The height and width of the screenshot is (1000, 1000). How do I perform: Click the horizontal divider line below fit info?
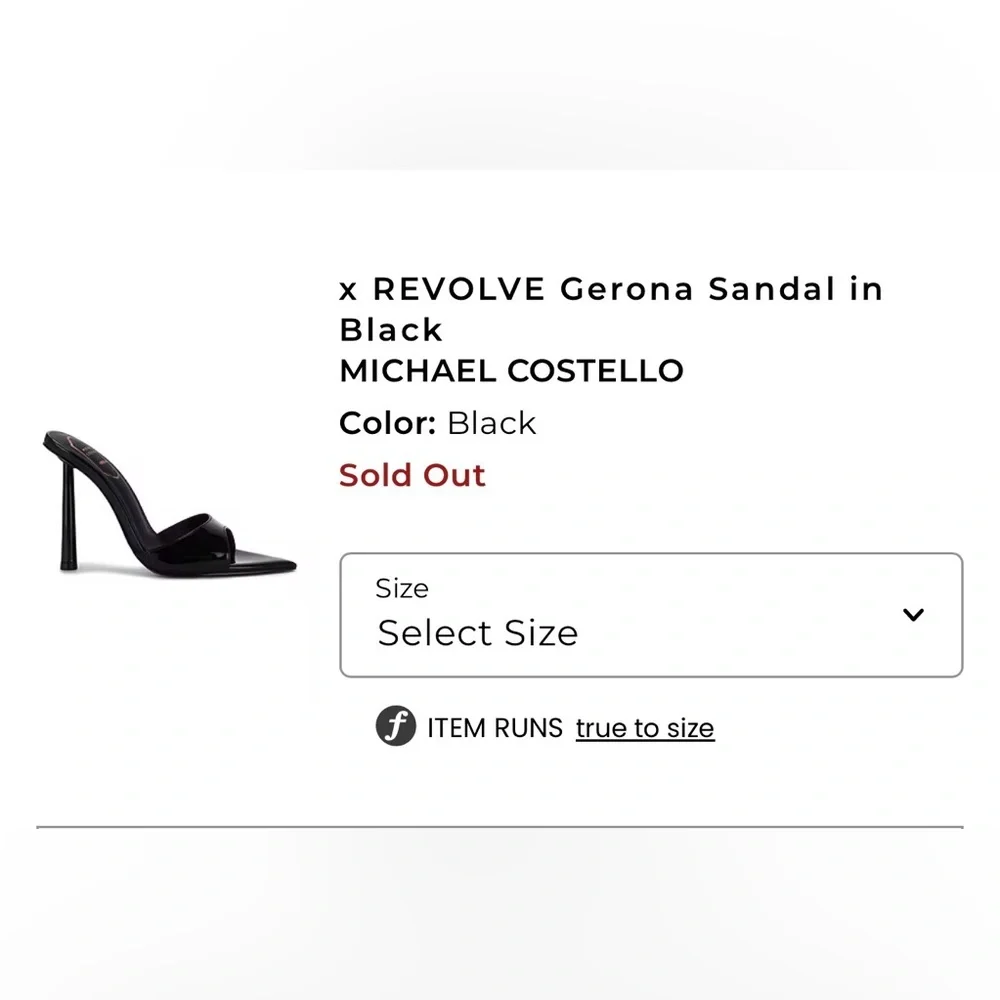(x=500, y=823)
